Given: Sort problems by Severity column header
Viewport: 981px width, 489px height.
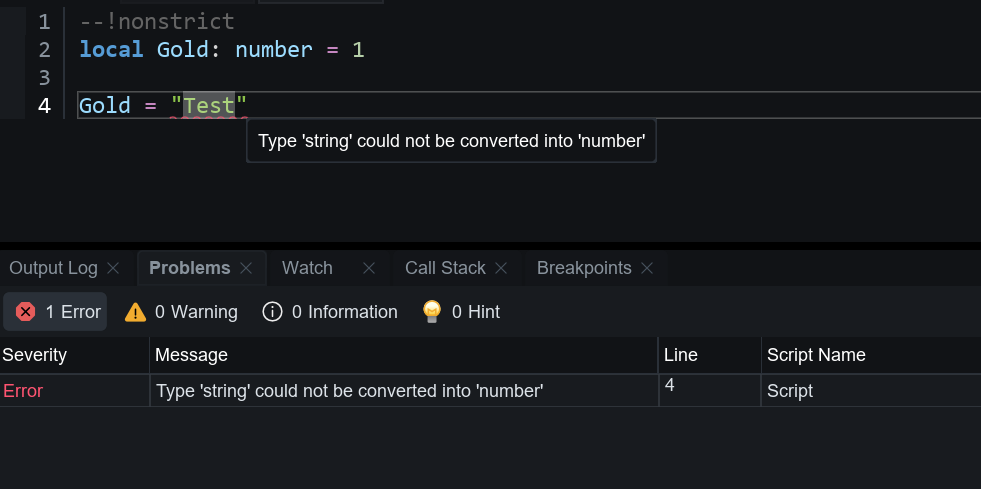Looking at the screenshot, I should 35,355.
